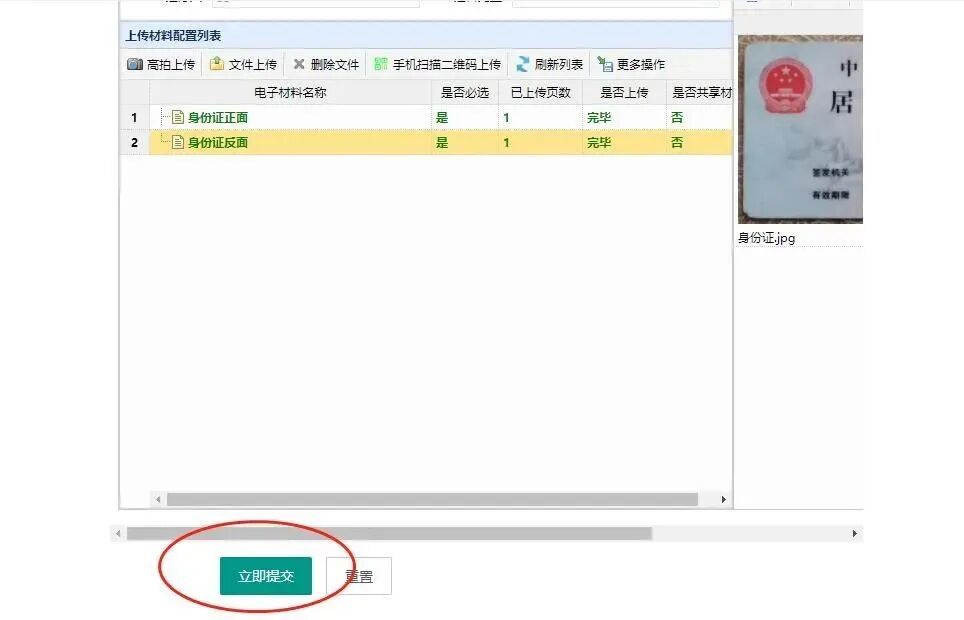This screenshot has height=620, width=964.
Task: Click the 刷新列表 refresh icon
Action: coord(523,64)
